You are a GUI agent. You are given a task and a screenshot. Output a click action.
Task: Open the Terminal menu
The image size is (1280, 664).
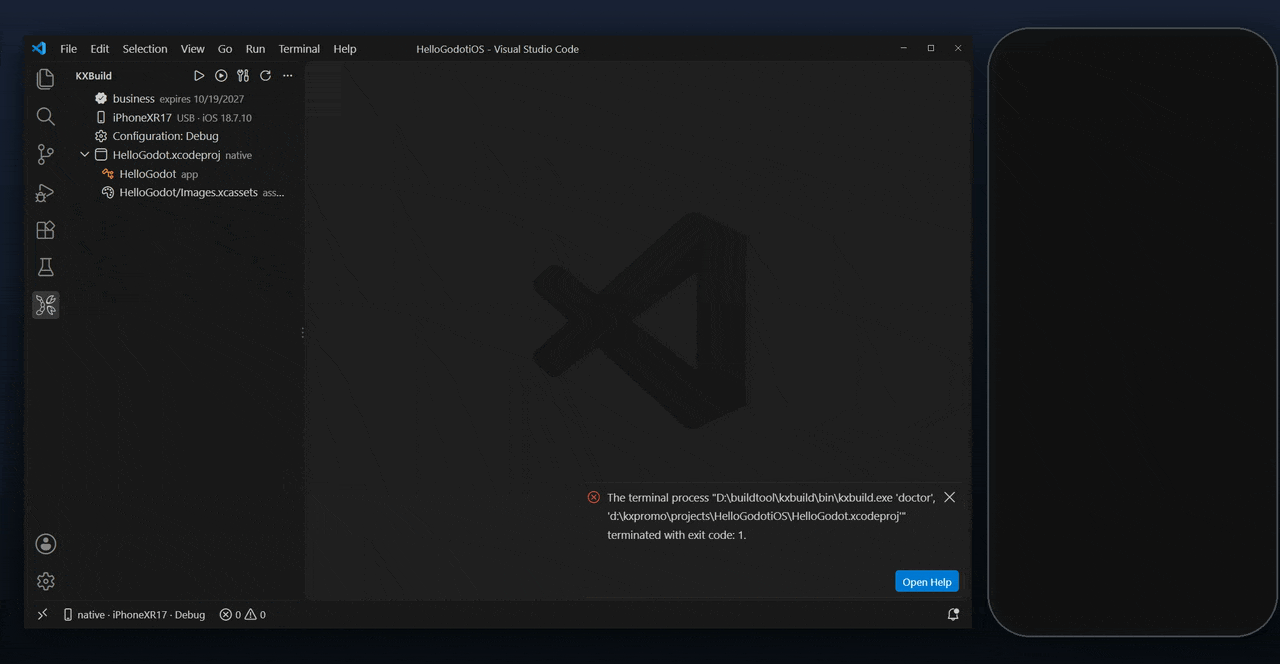[299, 49]
